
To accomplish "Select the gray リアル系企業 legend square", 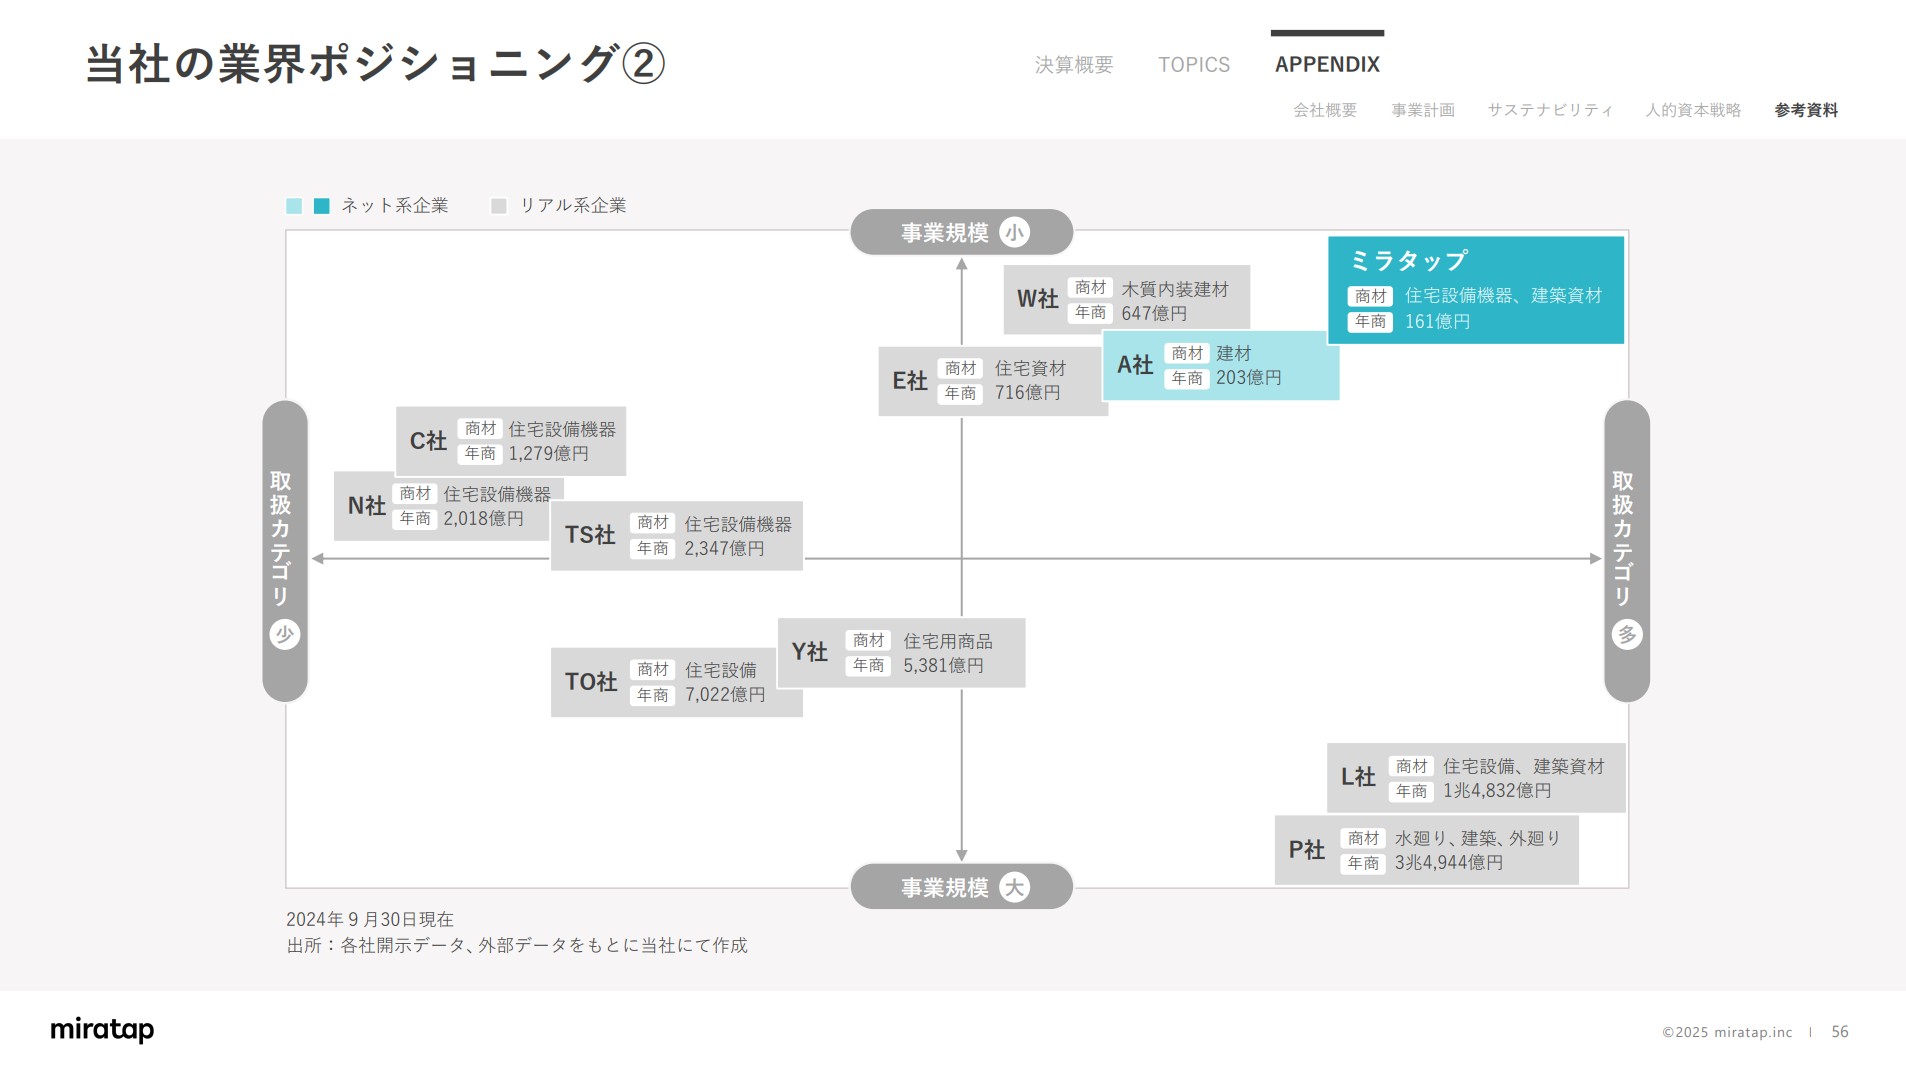I will coord(499,204).
